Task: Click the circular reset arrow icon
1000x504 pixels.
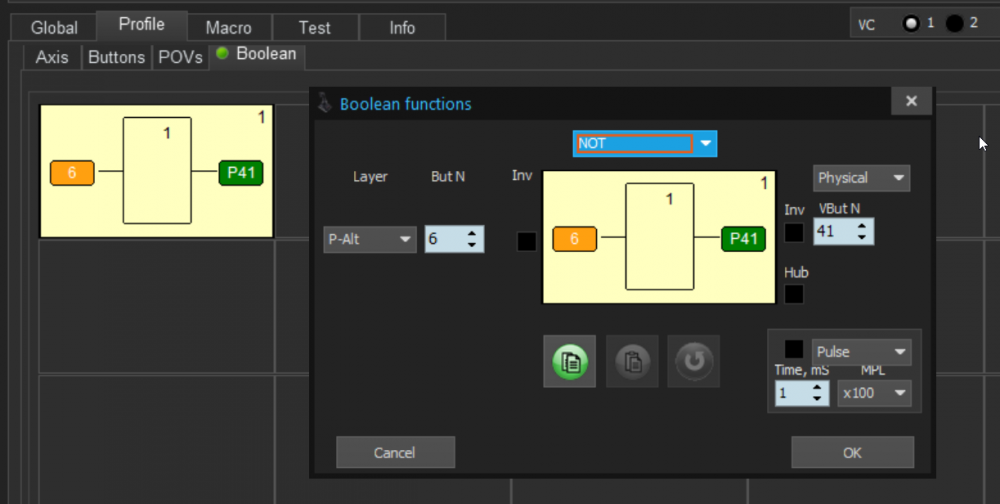Action: pos(694,362)
